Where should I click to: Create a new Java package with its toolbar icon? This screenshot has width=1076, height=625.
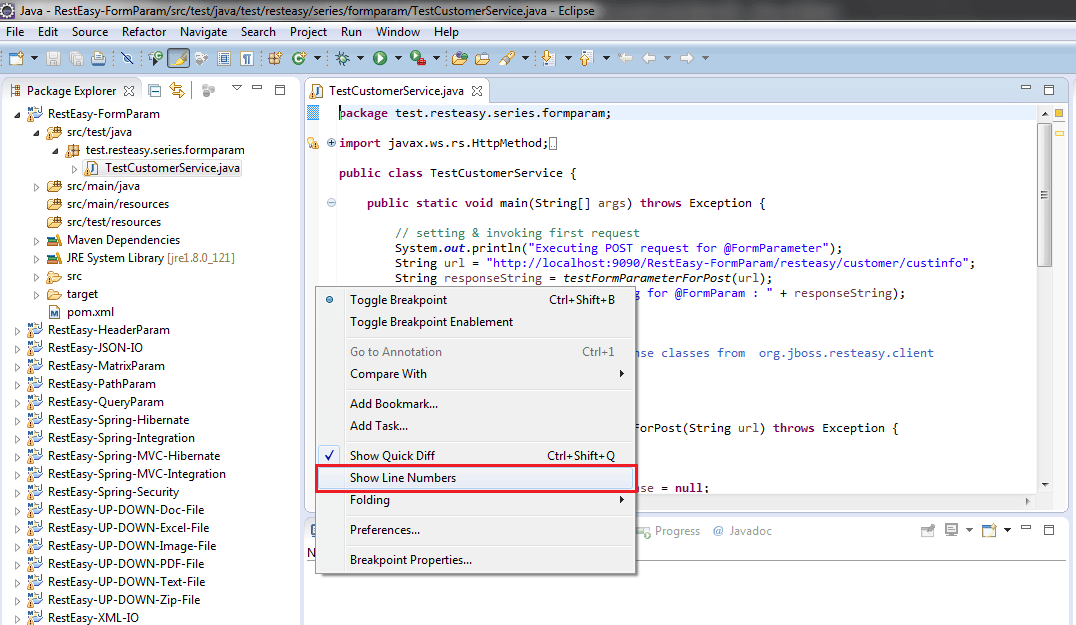[x=275, y=57]
